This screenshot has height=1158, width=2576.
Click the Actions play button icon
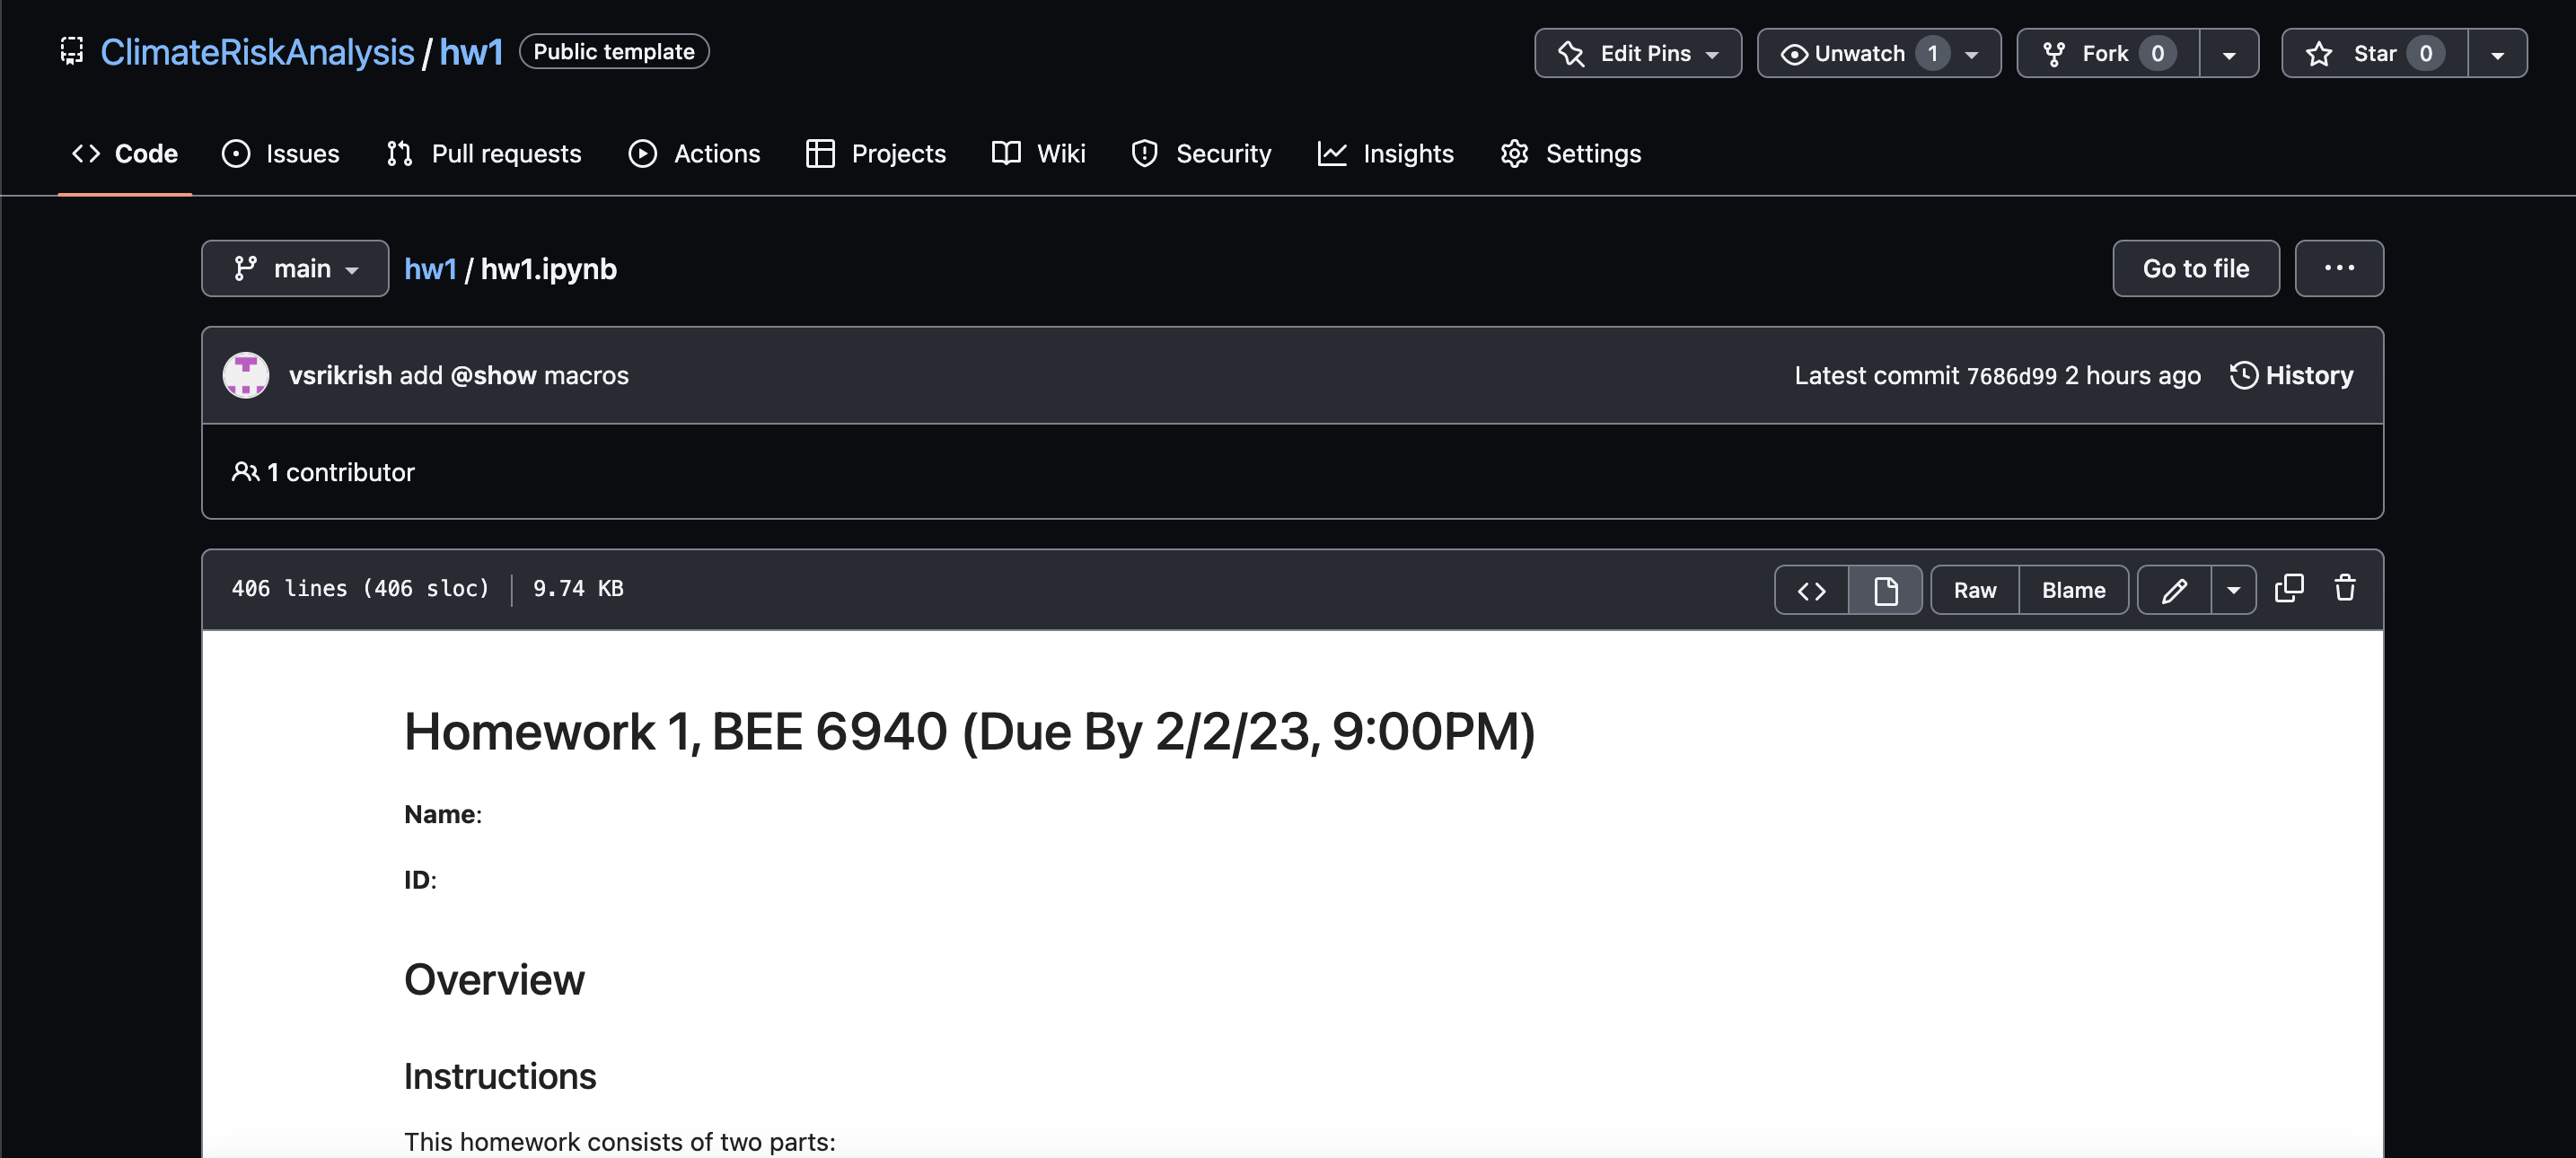[x=641, y=151]
